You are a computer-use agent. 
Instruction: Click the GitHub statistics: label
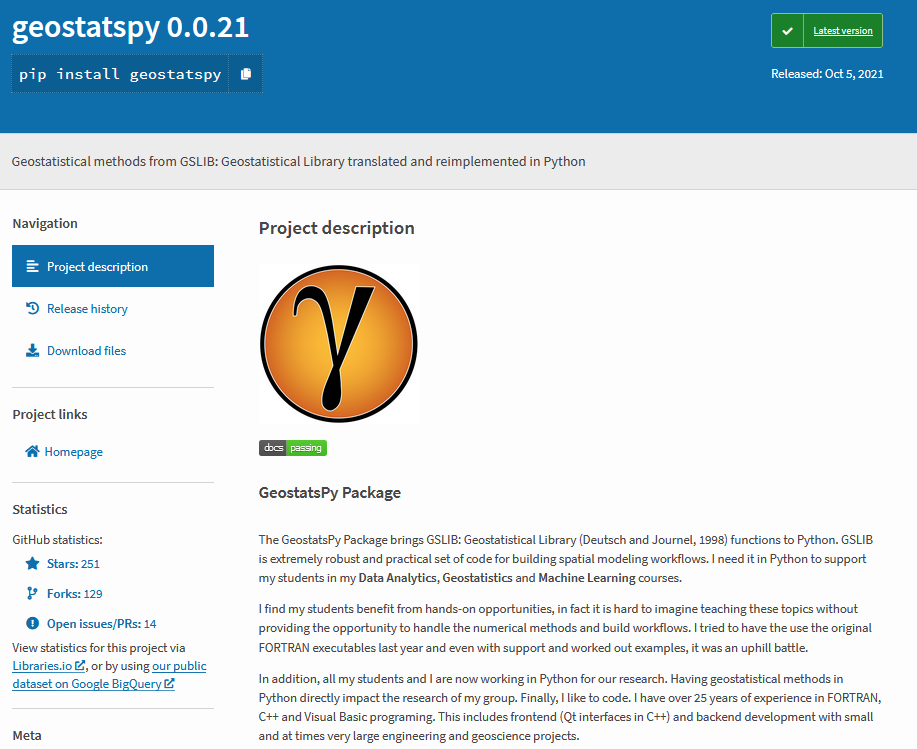57,540
